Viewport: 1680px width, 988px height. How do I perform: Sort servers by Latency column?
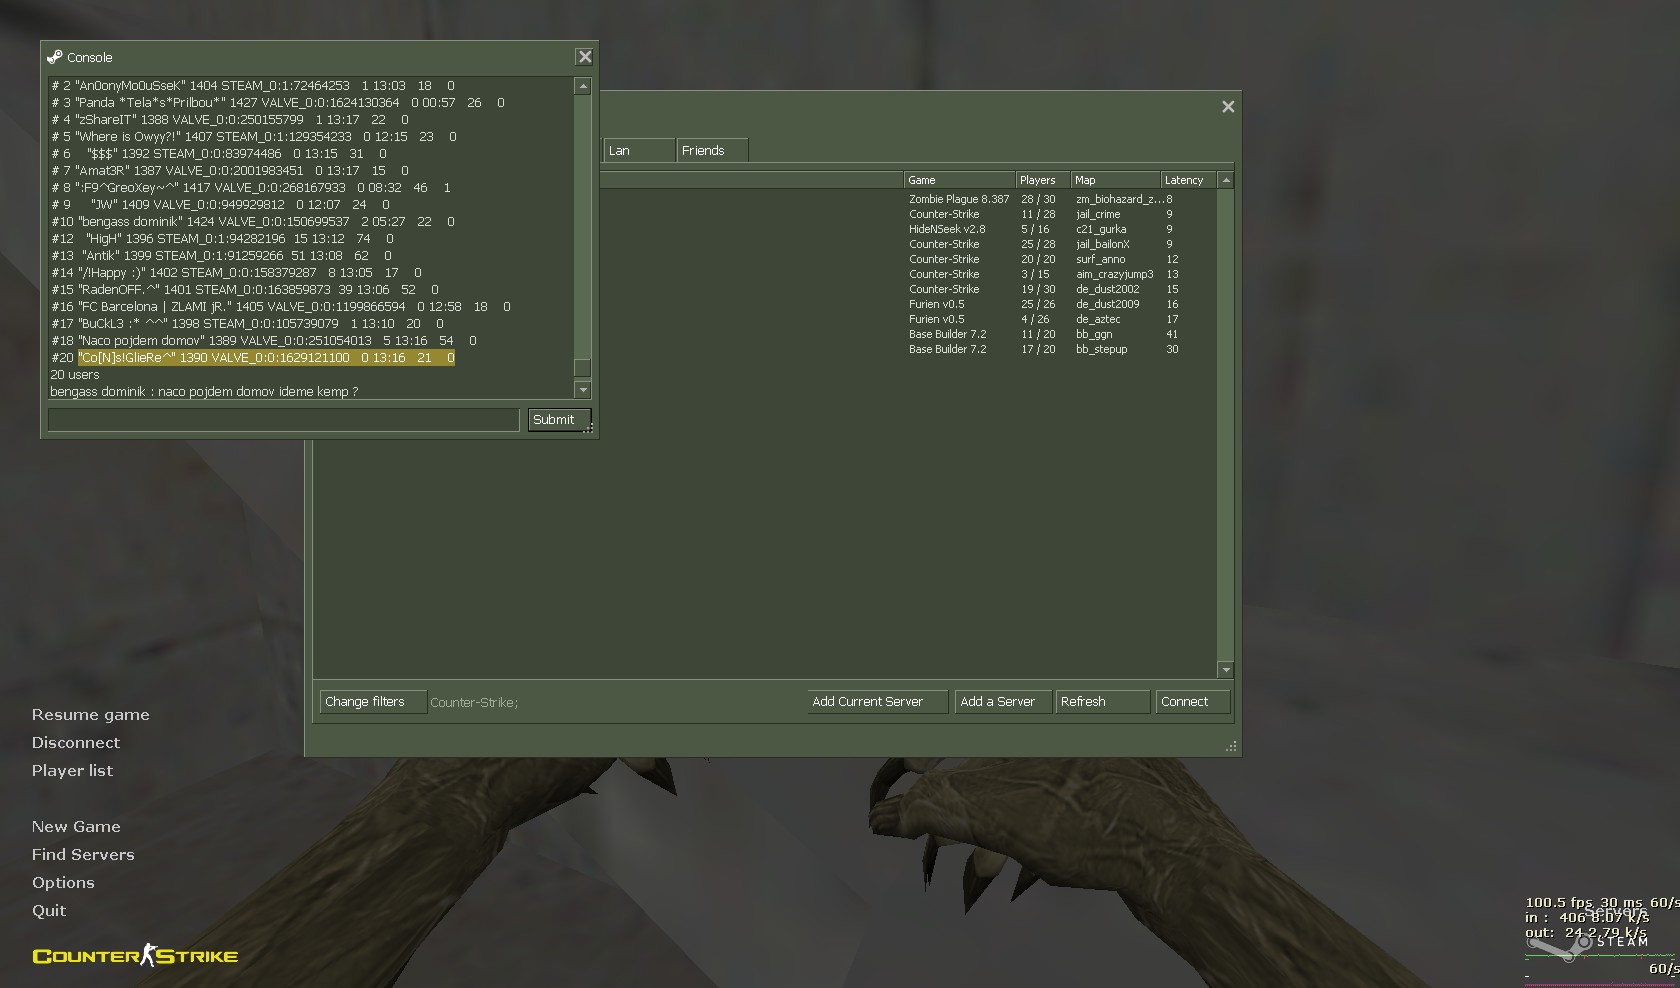pyautogui.click(x=1188, y=180)
